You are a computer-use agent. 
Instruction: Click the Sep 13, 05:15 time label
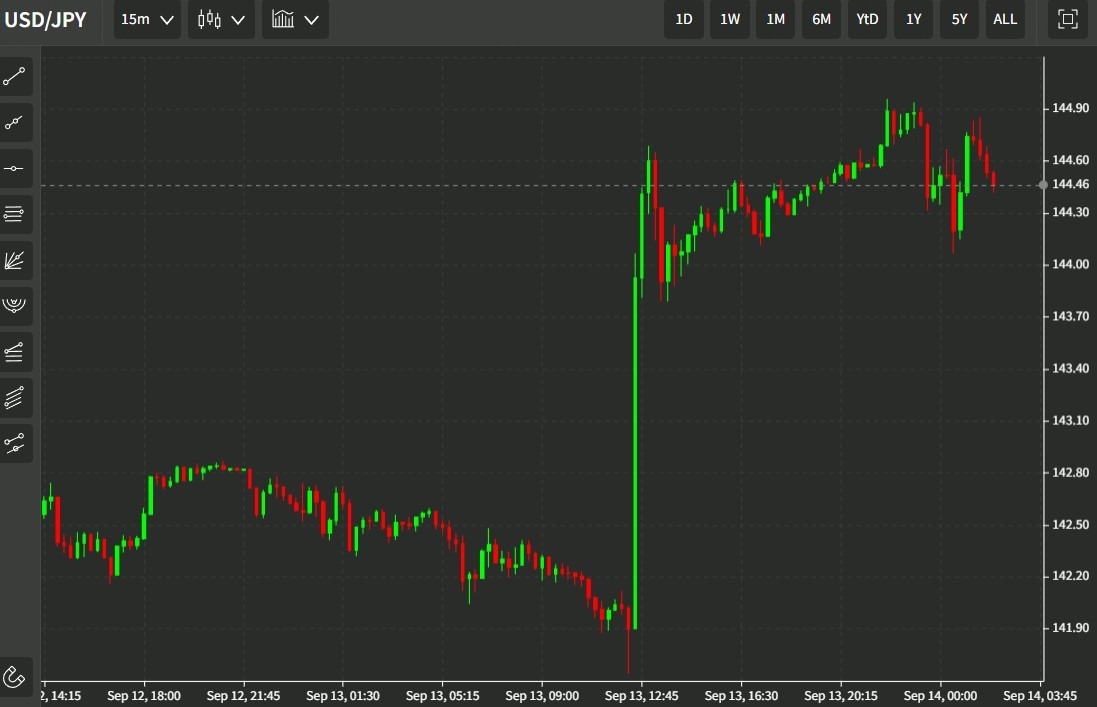coord(443,696)
